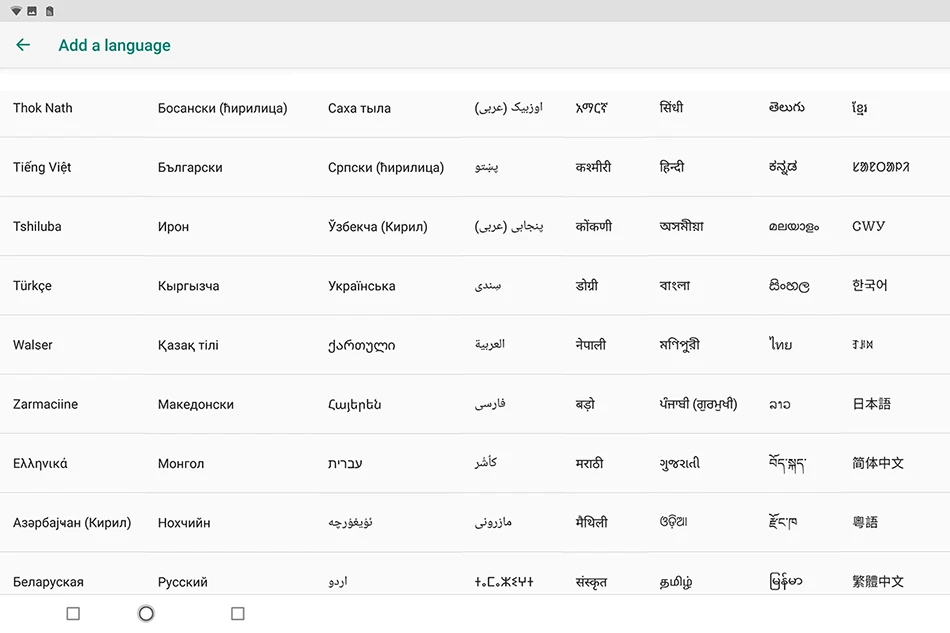
Task: Select Русский language
Action: pyautogui.click(x=182, y=582)
